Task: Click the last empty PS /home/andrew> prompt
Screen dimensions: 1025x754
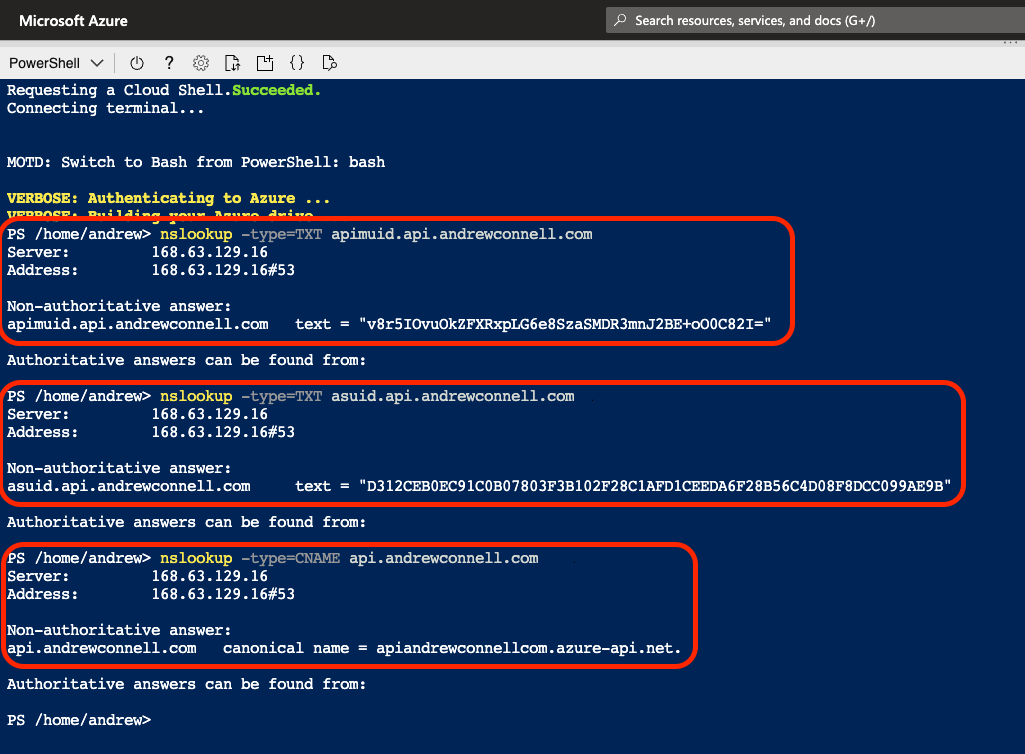Action: 79,721
